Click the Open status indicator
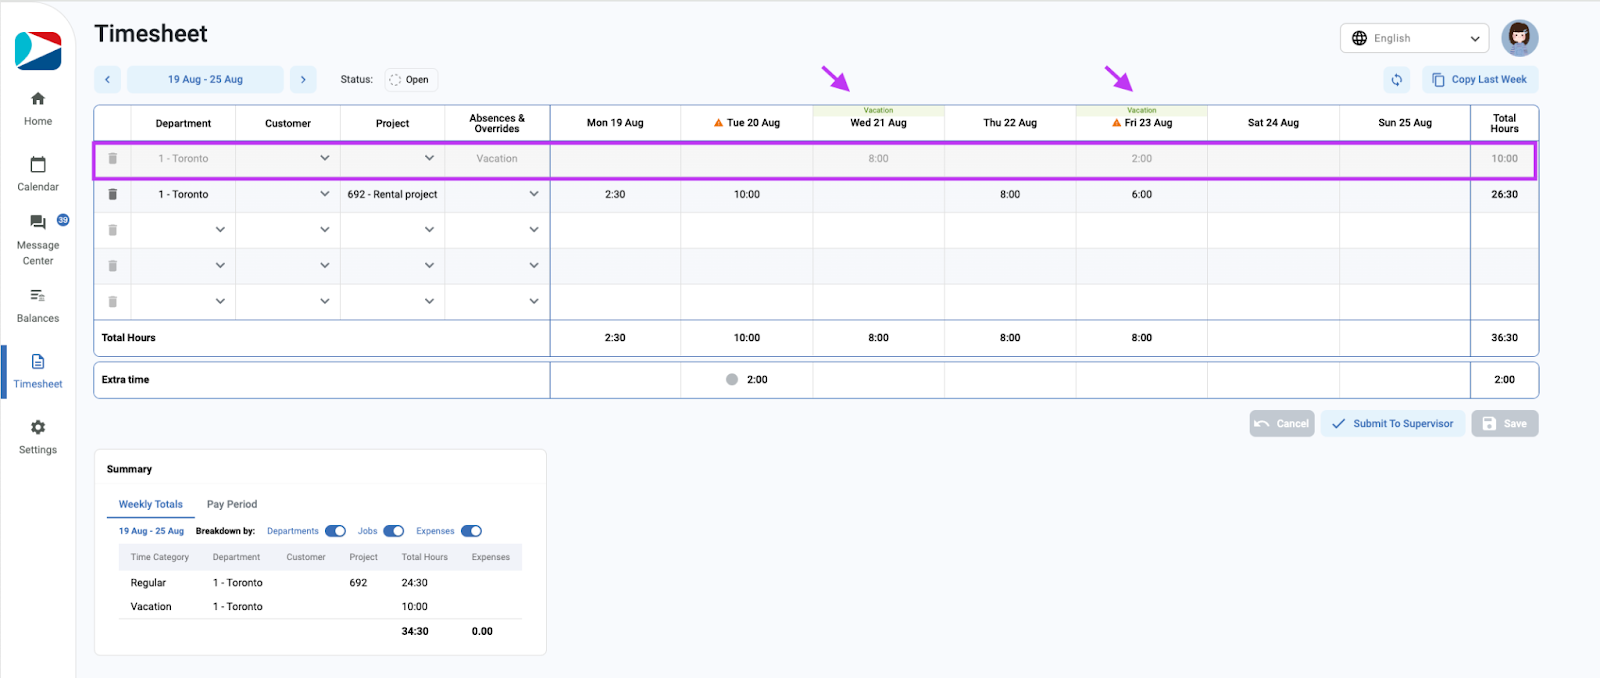Viewport: 1600px width, 678px height. [410, 80]
